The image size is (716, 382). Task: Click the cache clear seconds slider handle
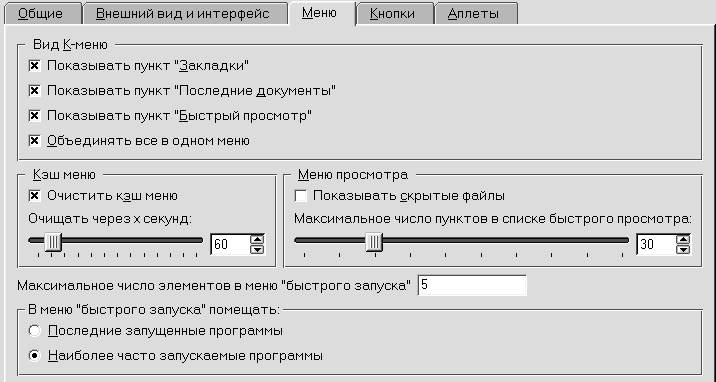[53, 242]
